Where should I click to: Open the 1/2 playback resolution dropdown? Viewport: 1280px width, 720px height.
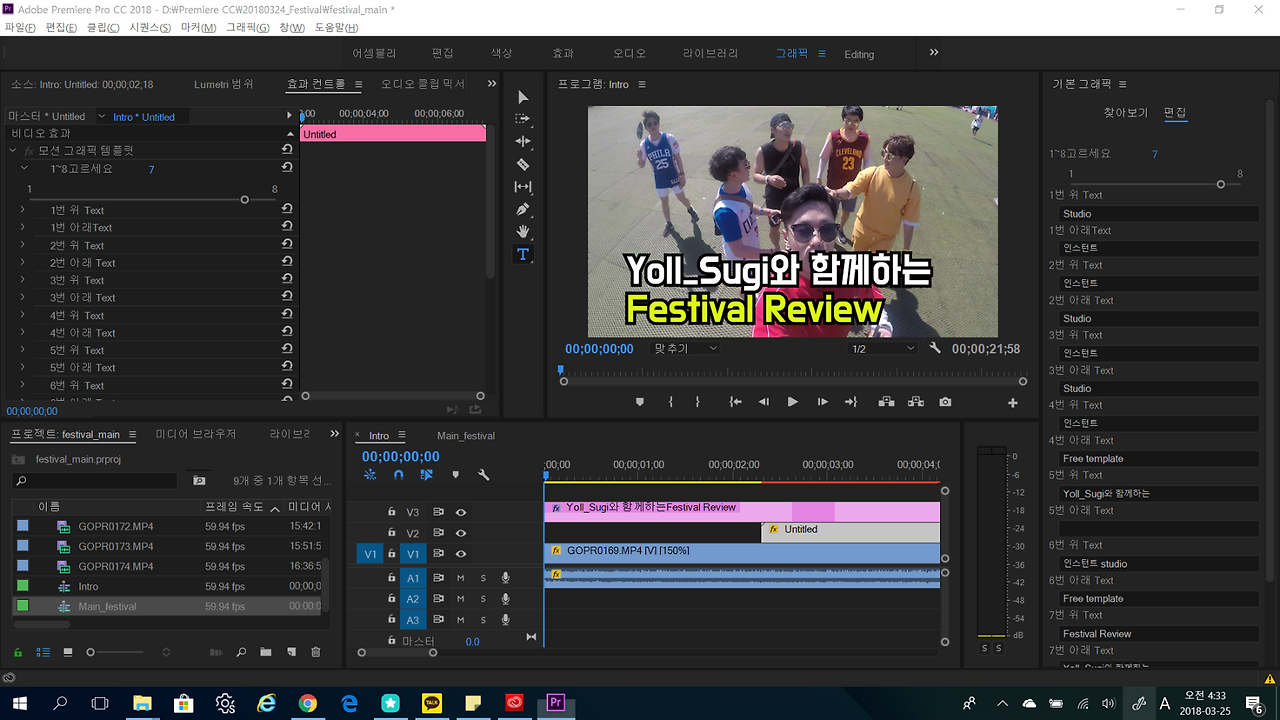pyautogui.click(x=882, y=349)
